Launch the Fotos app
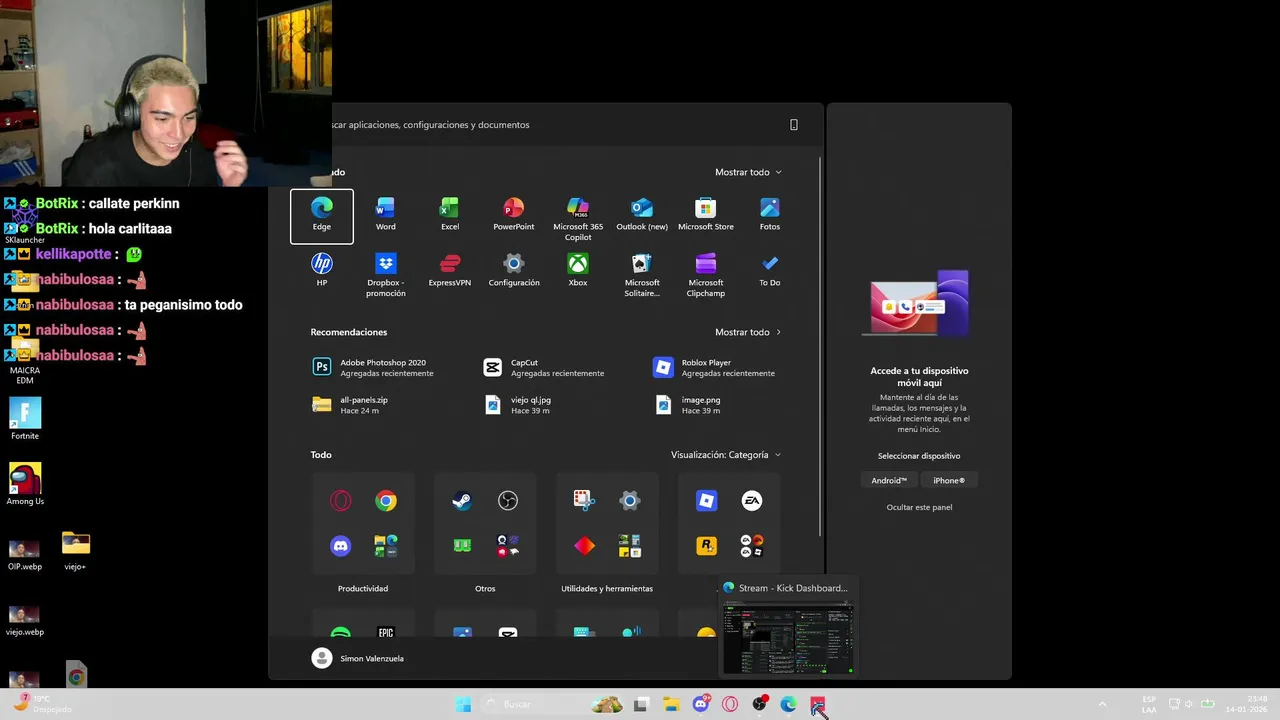 tap(770, 215)
